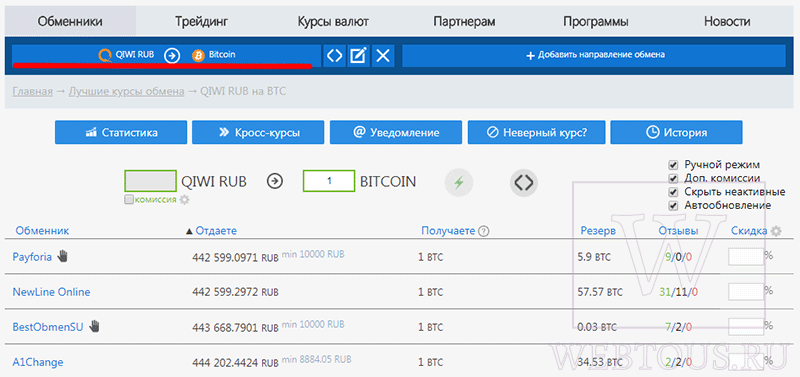Click the round arrow between QIWI RUB and BITCOIN
The image size is (800, 377).
coord(275,181)
